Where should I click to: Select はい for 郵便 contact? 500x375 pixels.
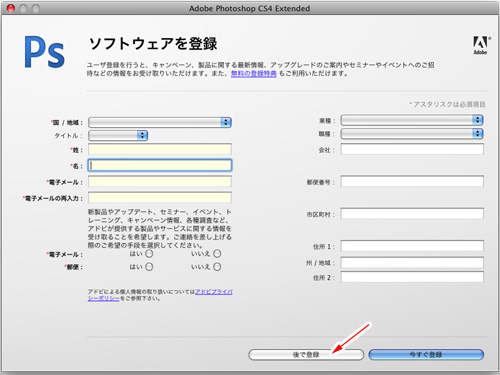coord(149,267)
